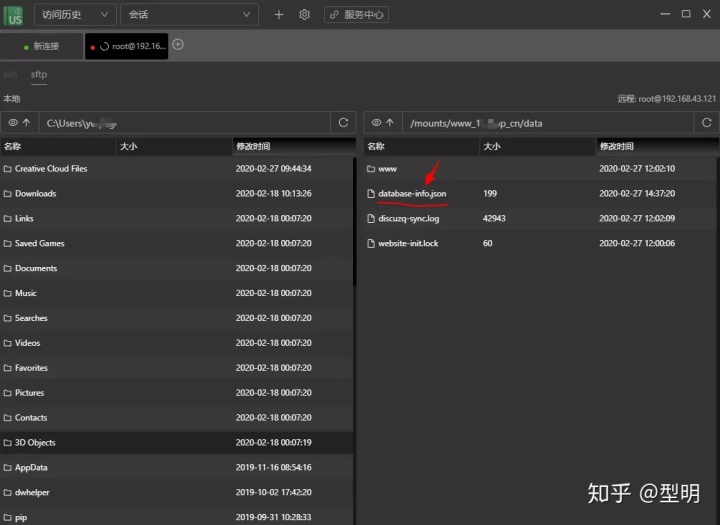Select the root@192.16... session tab
This screenshot has height=525, width=720.
click(126, 46)
